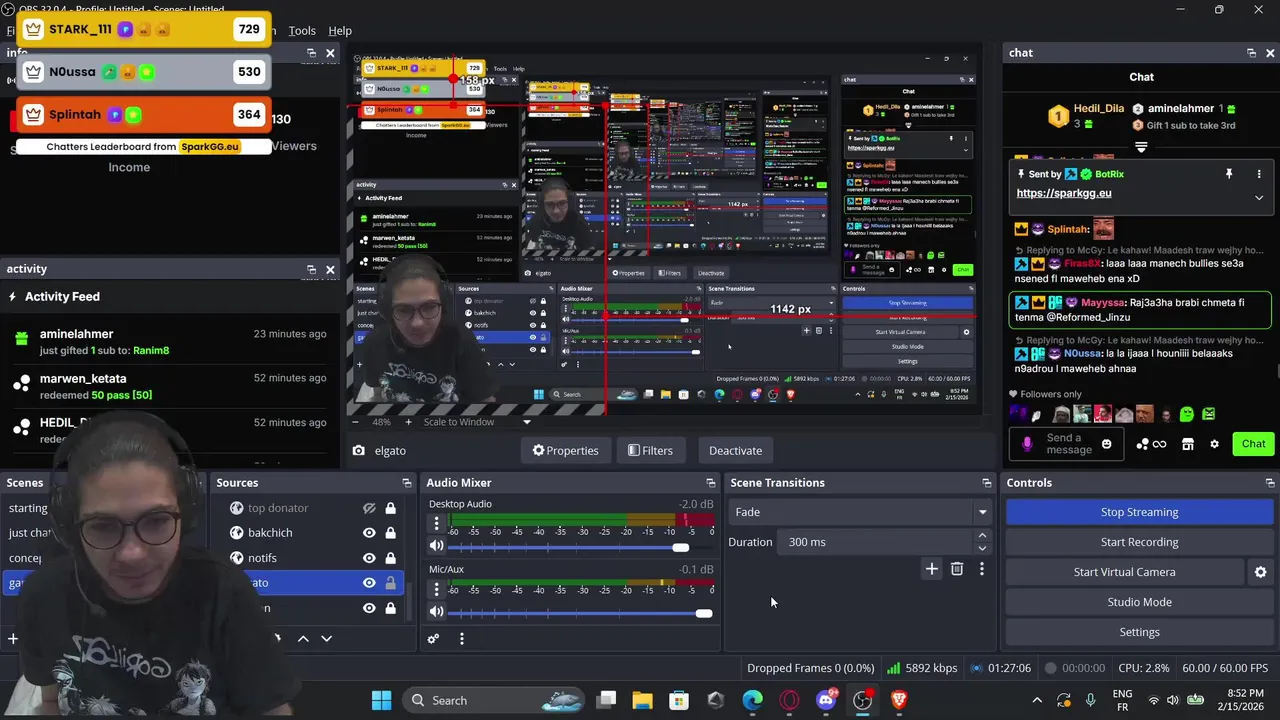1280x720 pixels.
Task: Open the Tools menu
Action: (302, 31)
